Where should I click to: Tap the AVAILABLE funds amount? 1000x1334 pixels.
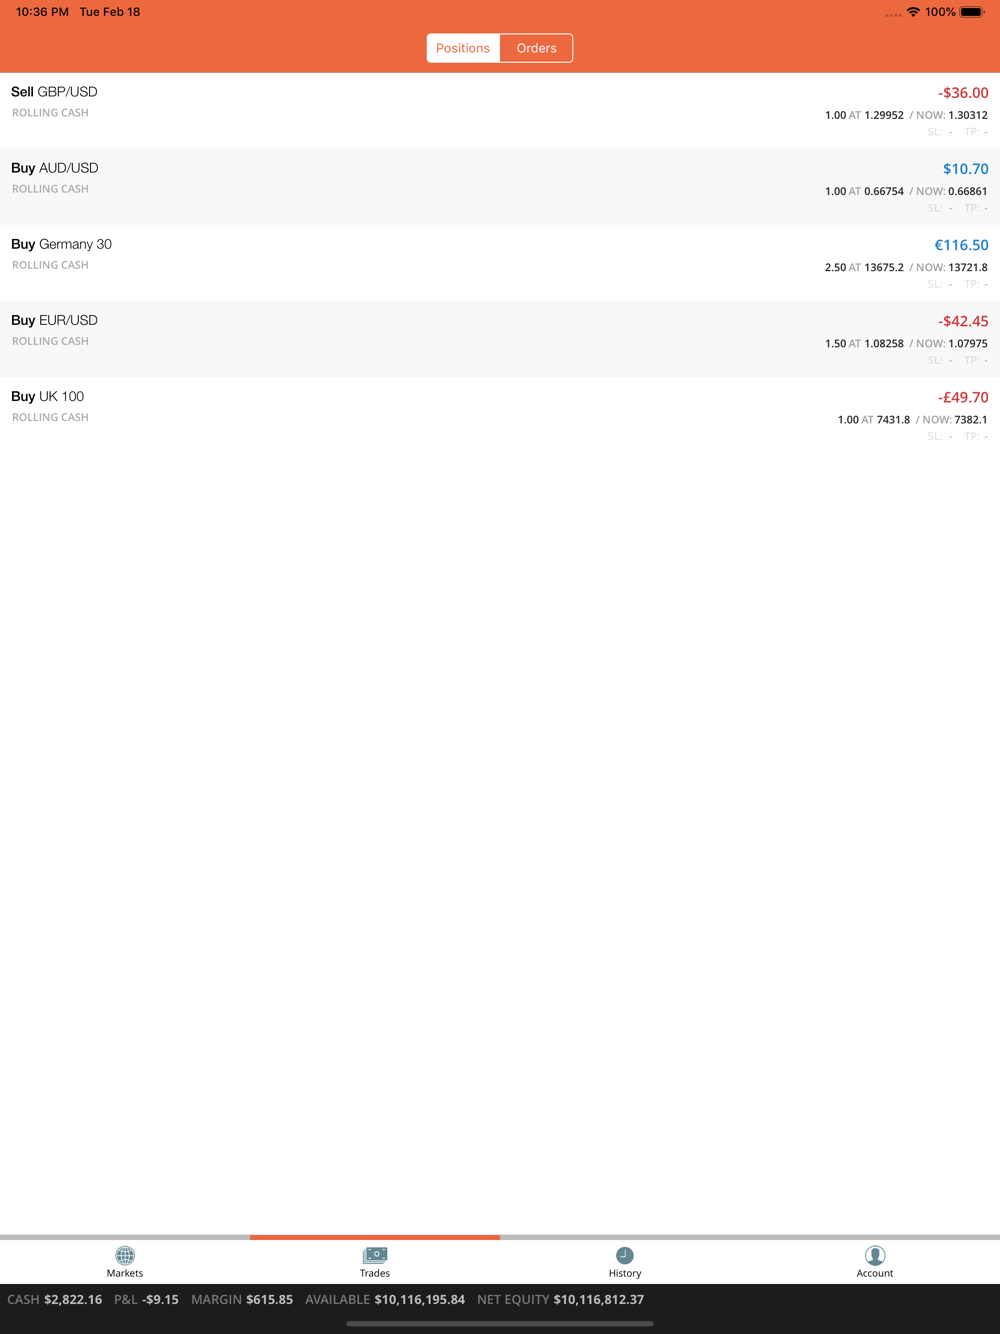pyautogui.click(x=419, y=1300)
